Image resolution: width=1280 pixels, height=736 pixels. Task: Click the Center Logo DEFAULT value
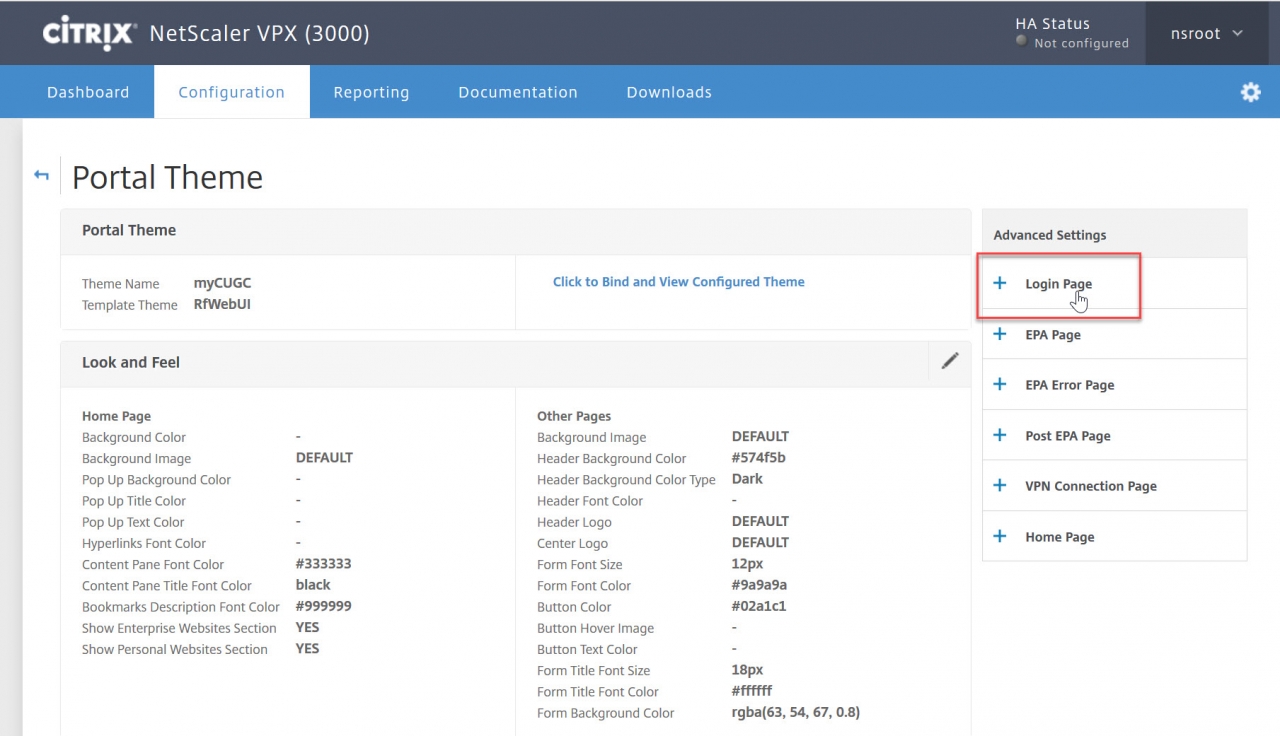click(760, 542)
